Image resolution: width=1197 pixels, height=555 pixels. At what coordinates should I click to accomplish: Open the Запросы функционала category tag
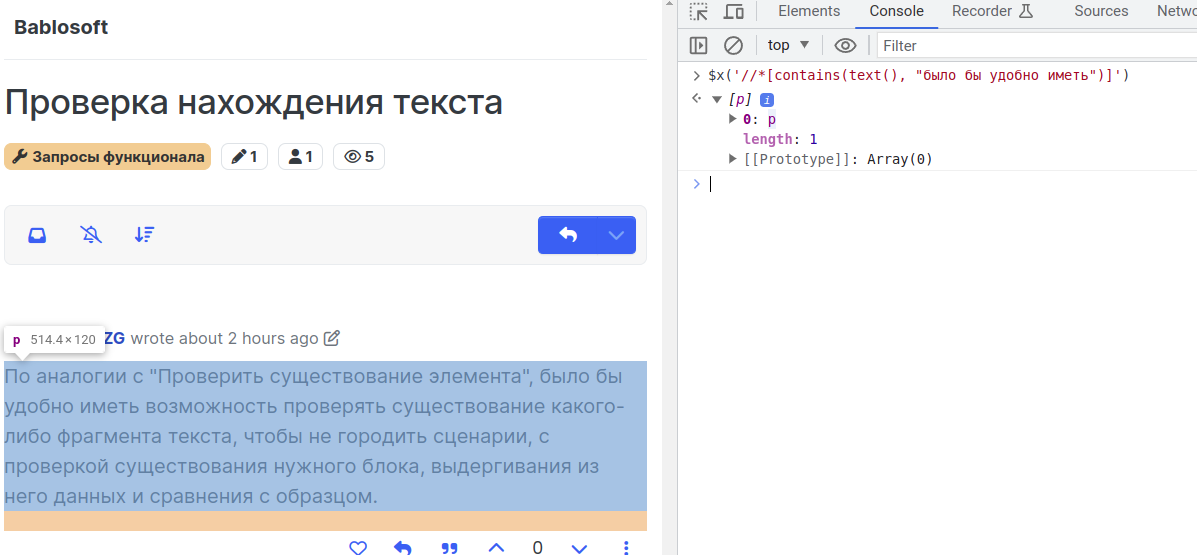108,157
